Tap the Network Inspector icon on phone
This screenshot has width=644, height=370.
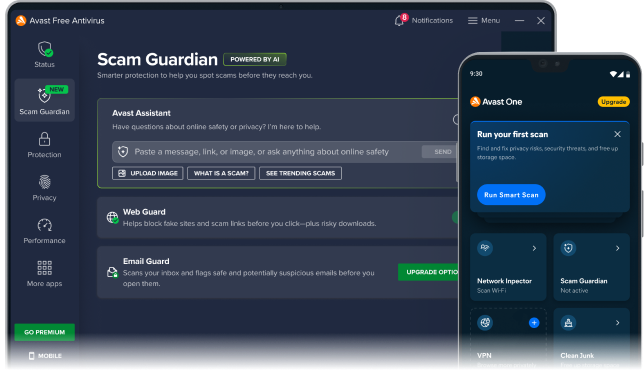[x=485, y=248]
